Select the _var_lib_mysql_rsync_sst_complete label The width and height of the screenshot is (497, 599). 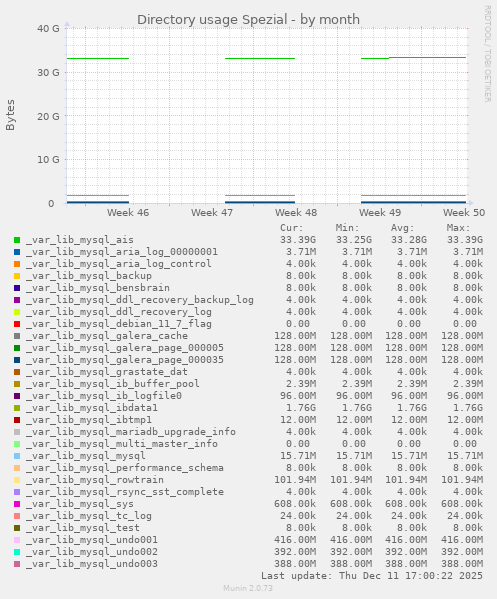point(125,492)
